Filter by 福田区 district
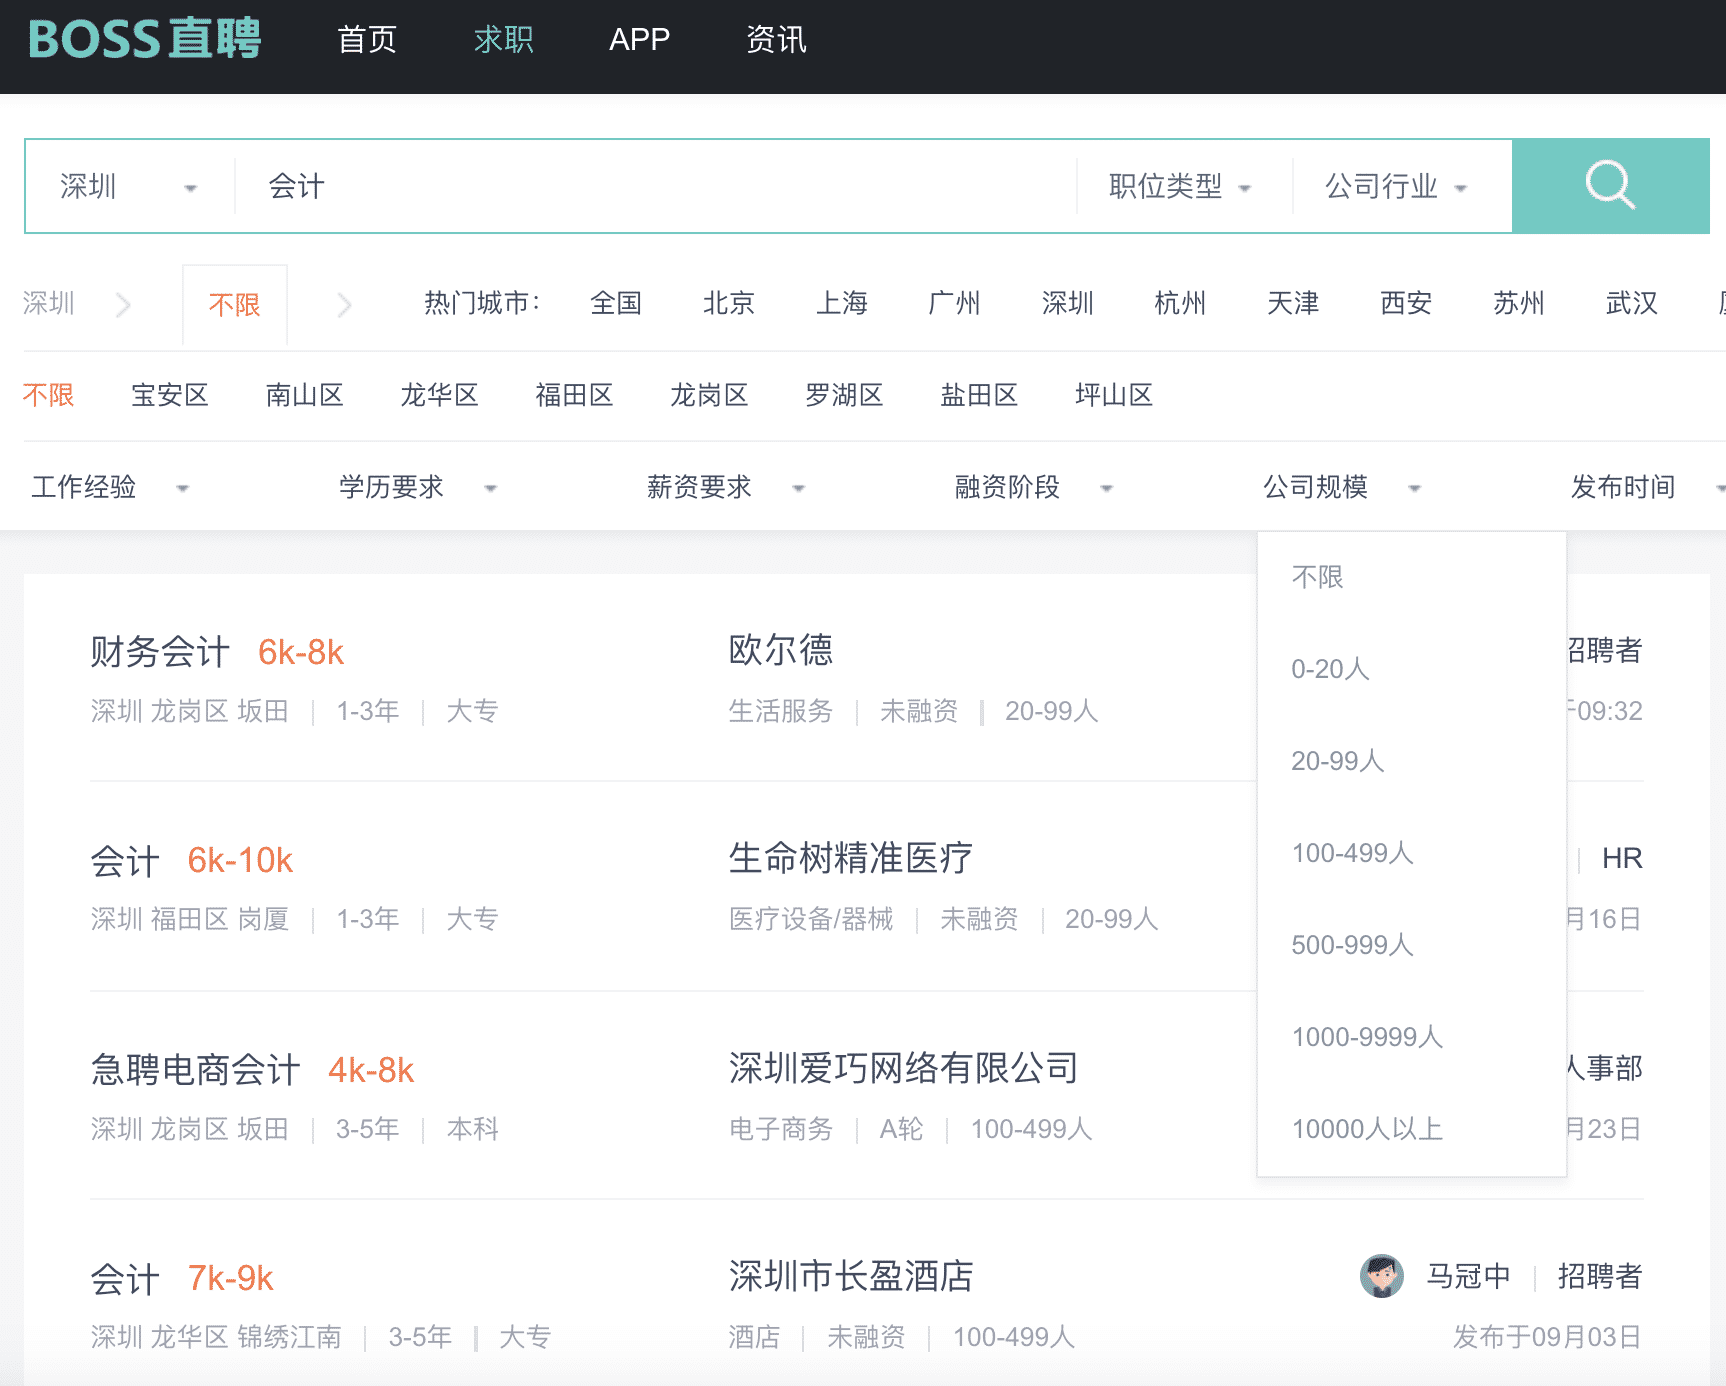The width and height of the screenshot is (1726, 1386). (575, 395)
